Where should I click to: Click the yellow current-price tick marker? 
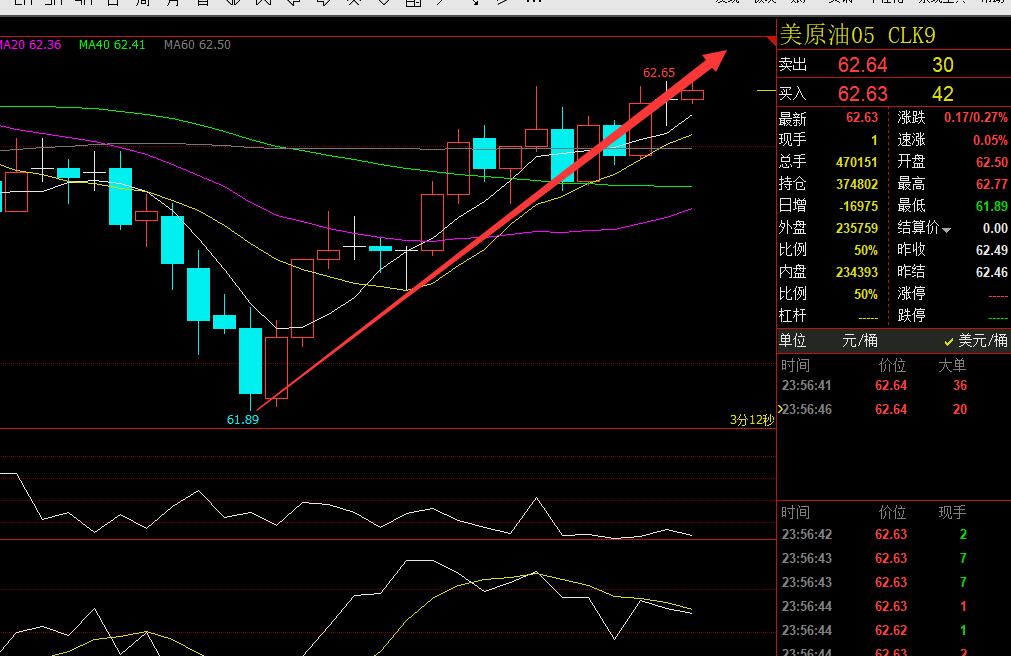pyautogui.click(x=766, y=91)
